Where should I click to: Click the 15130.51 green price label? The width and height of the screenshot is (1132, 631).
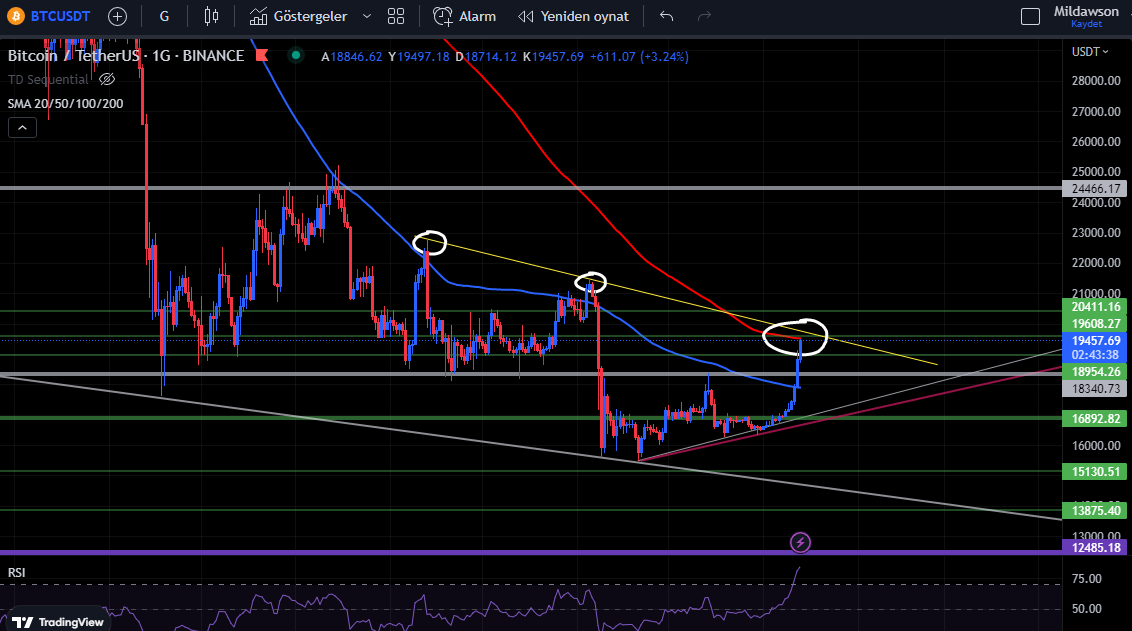click(1095, 472)
